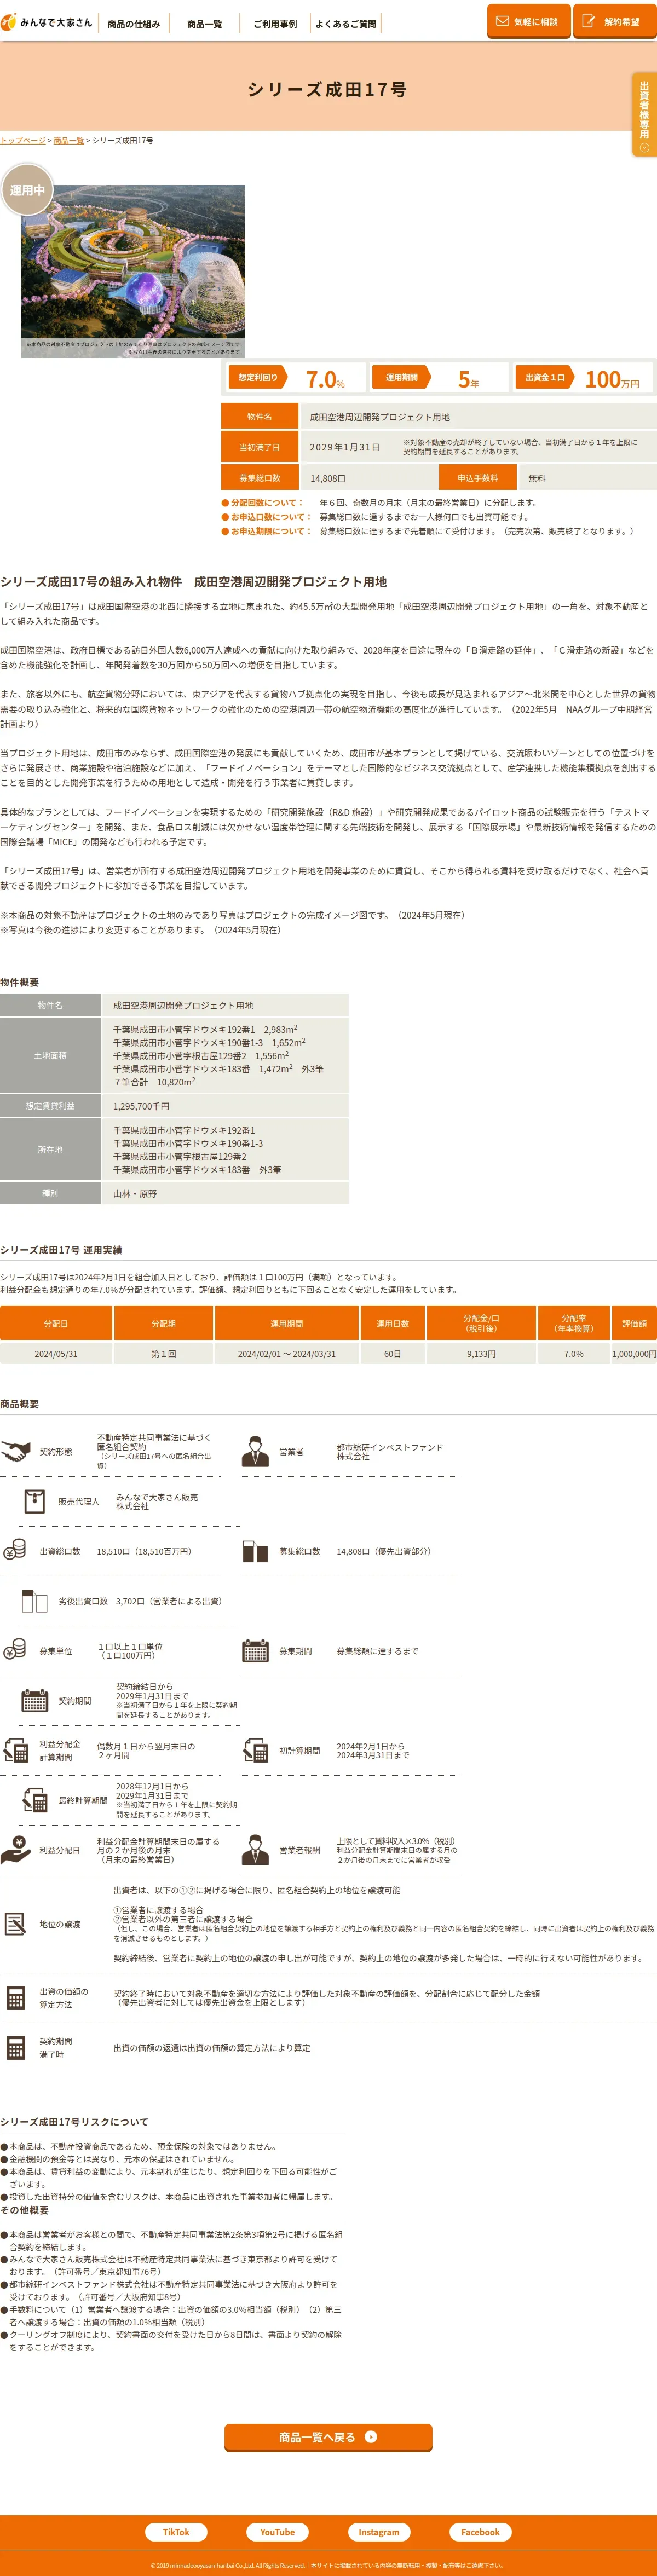
Task: Click the document icon beside 地位の譲渡
Action: coord(15,1924)
